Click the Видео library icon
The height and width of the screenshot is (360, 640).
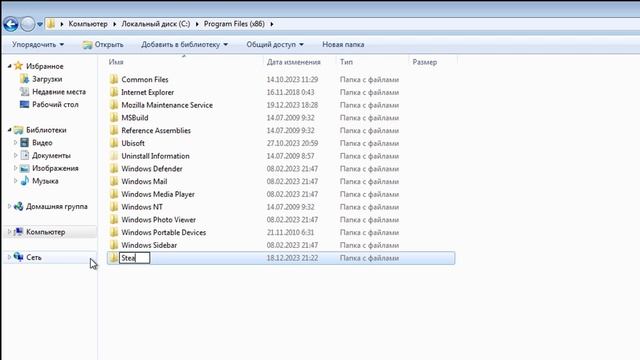click(x=24, y=142)
